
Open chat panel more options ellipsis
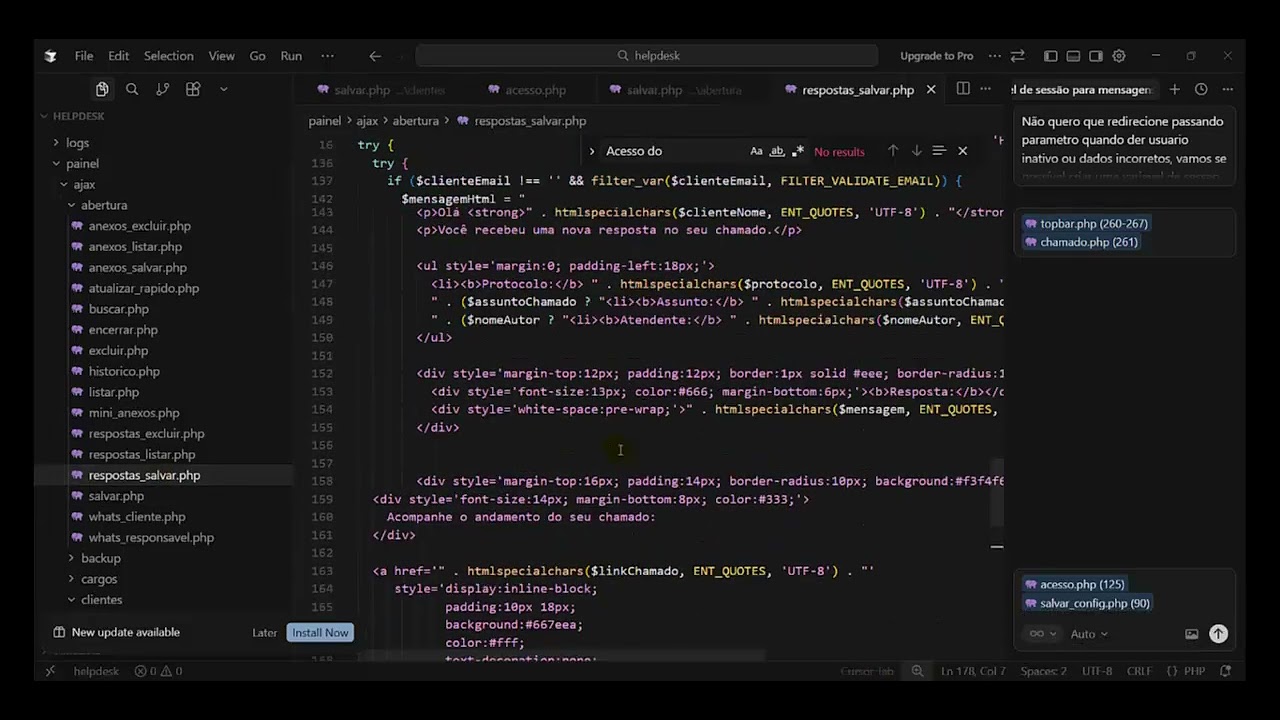[1227, 89]
